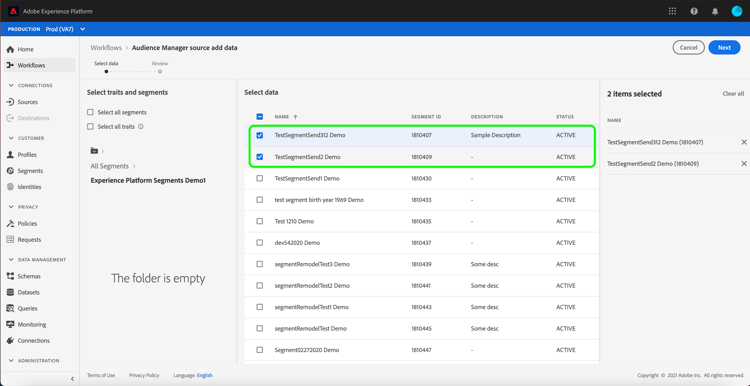Remove TestSegmentSend312 Demo from selected items

click(x=744, y=142)
